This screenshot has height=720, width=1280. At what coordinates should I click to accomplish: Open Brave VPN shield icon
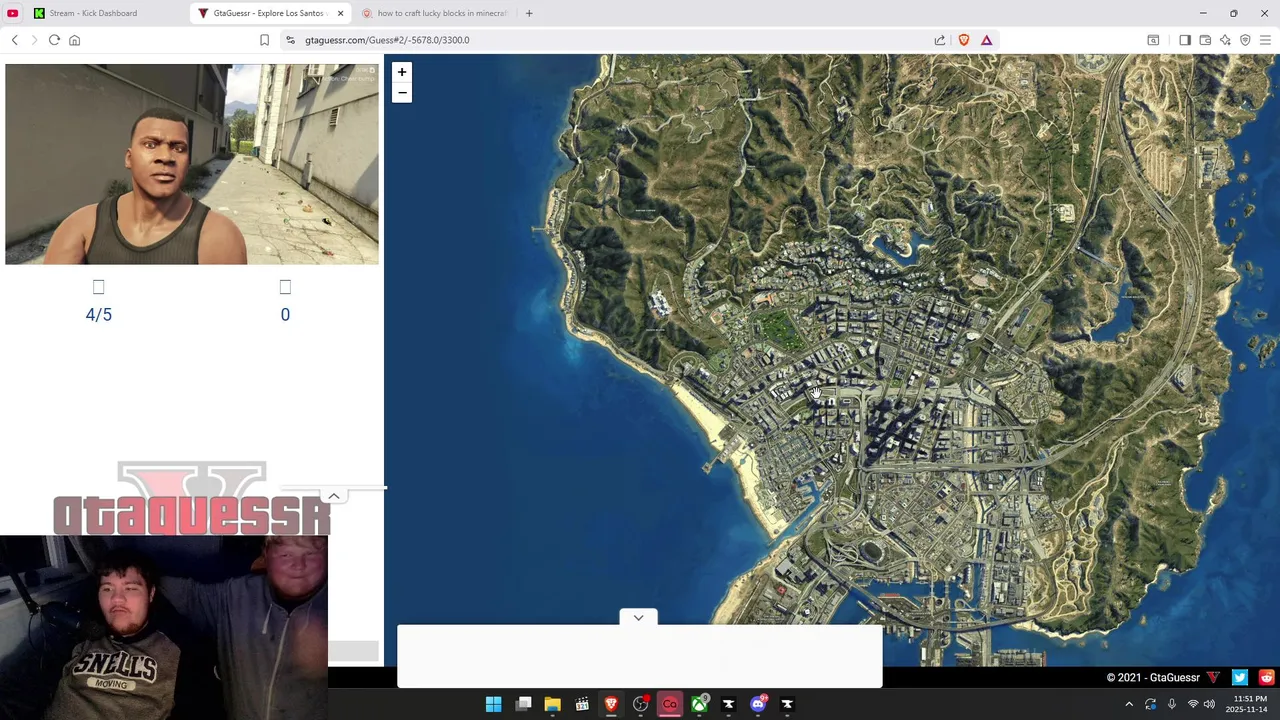pyautogui.click(x=1245, y=40)
